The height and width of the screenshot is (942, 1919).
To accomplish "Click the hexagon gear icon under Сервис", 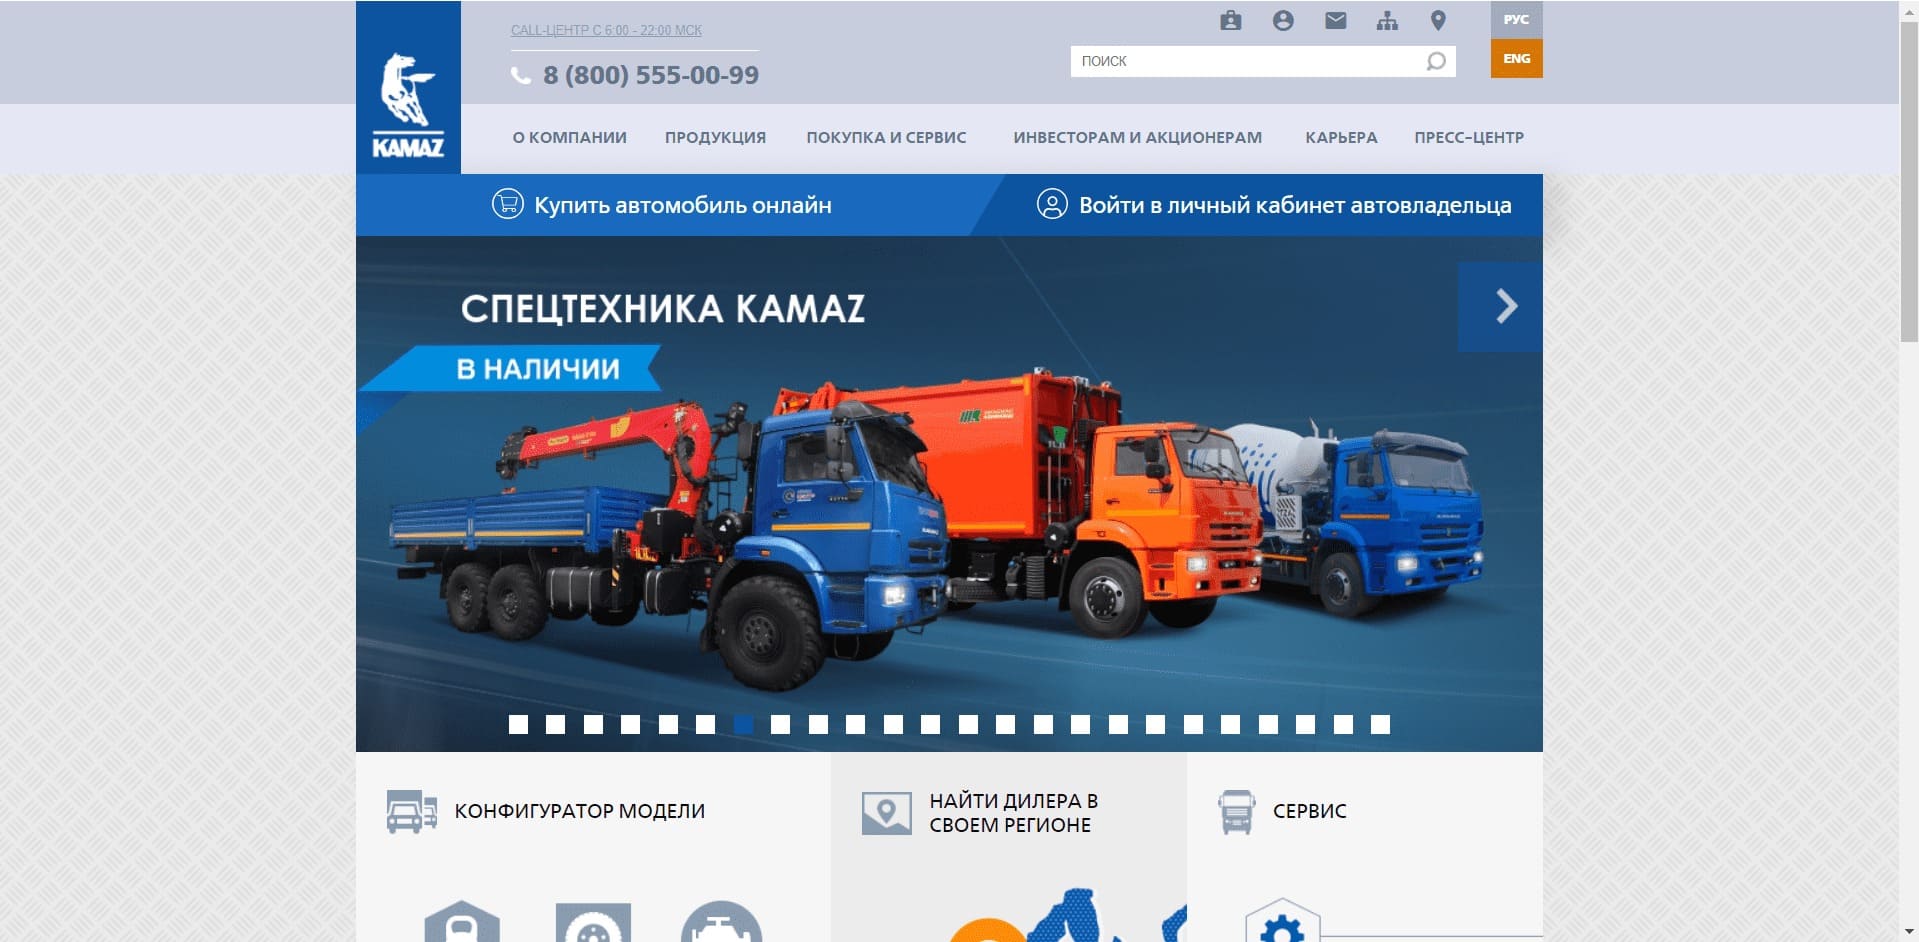I will (x=1282, y=922).
